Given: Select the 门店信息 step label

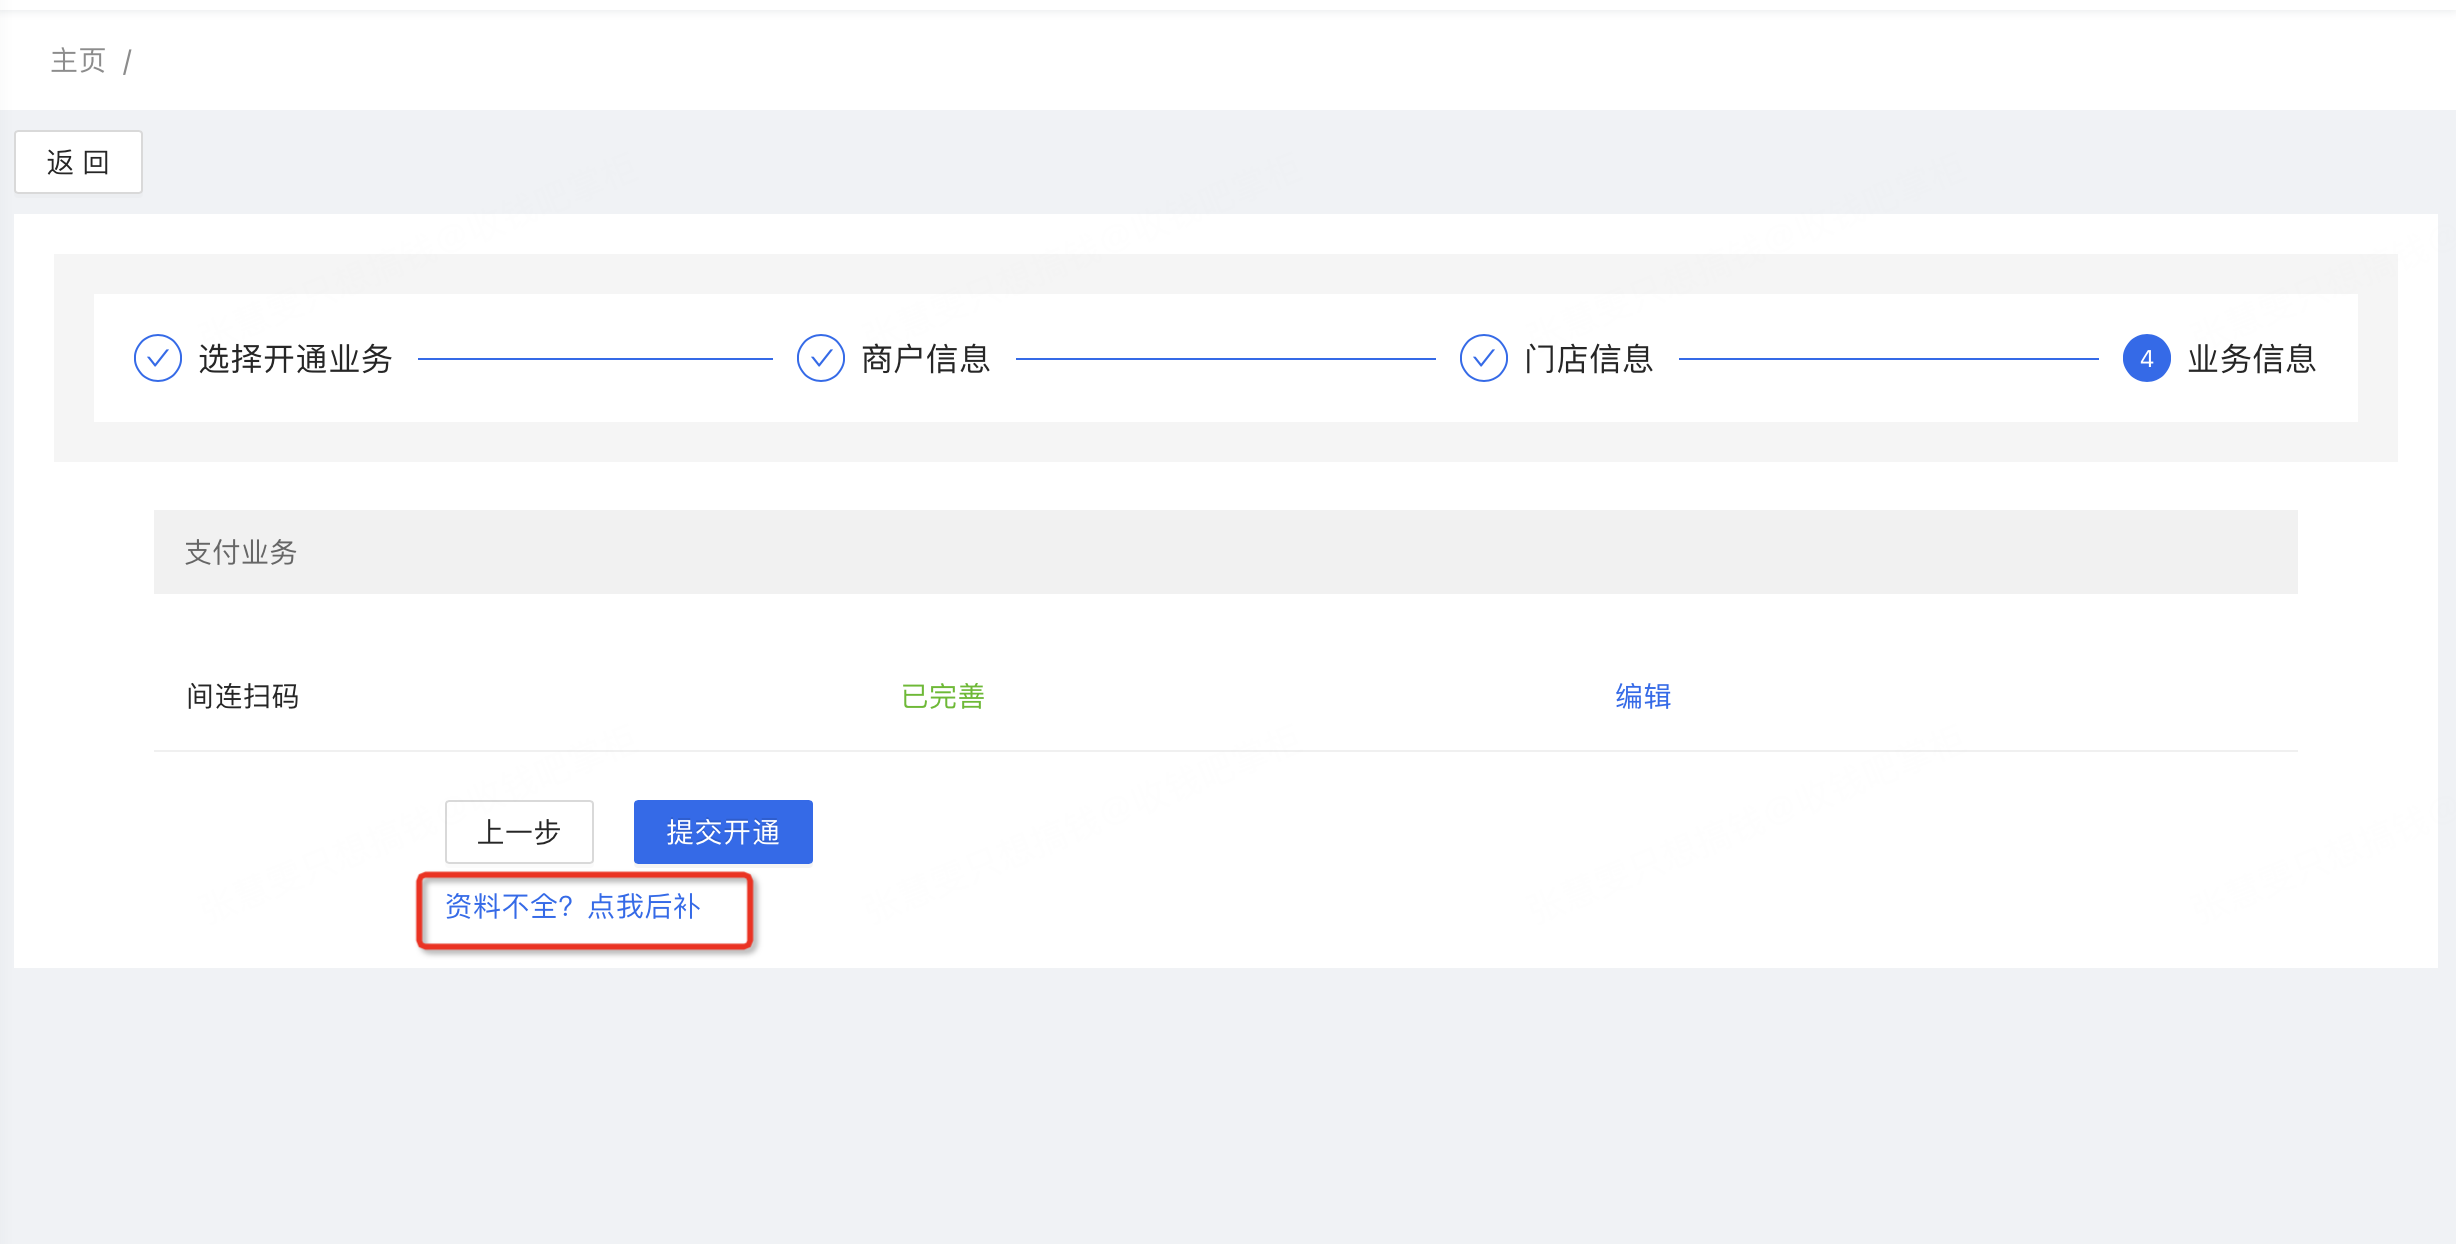Looking at the screenshot, I should point(1589,359).
